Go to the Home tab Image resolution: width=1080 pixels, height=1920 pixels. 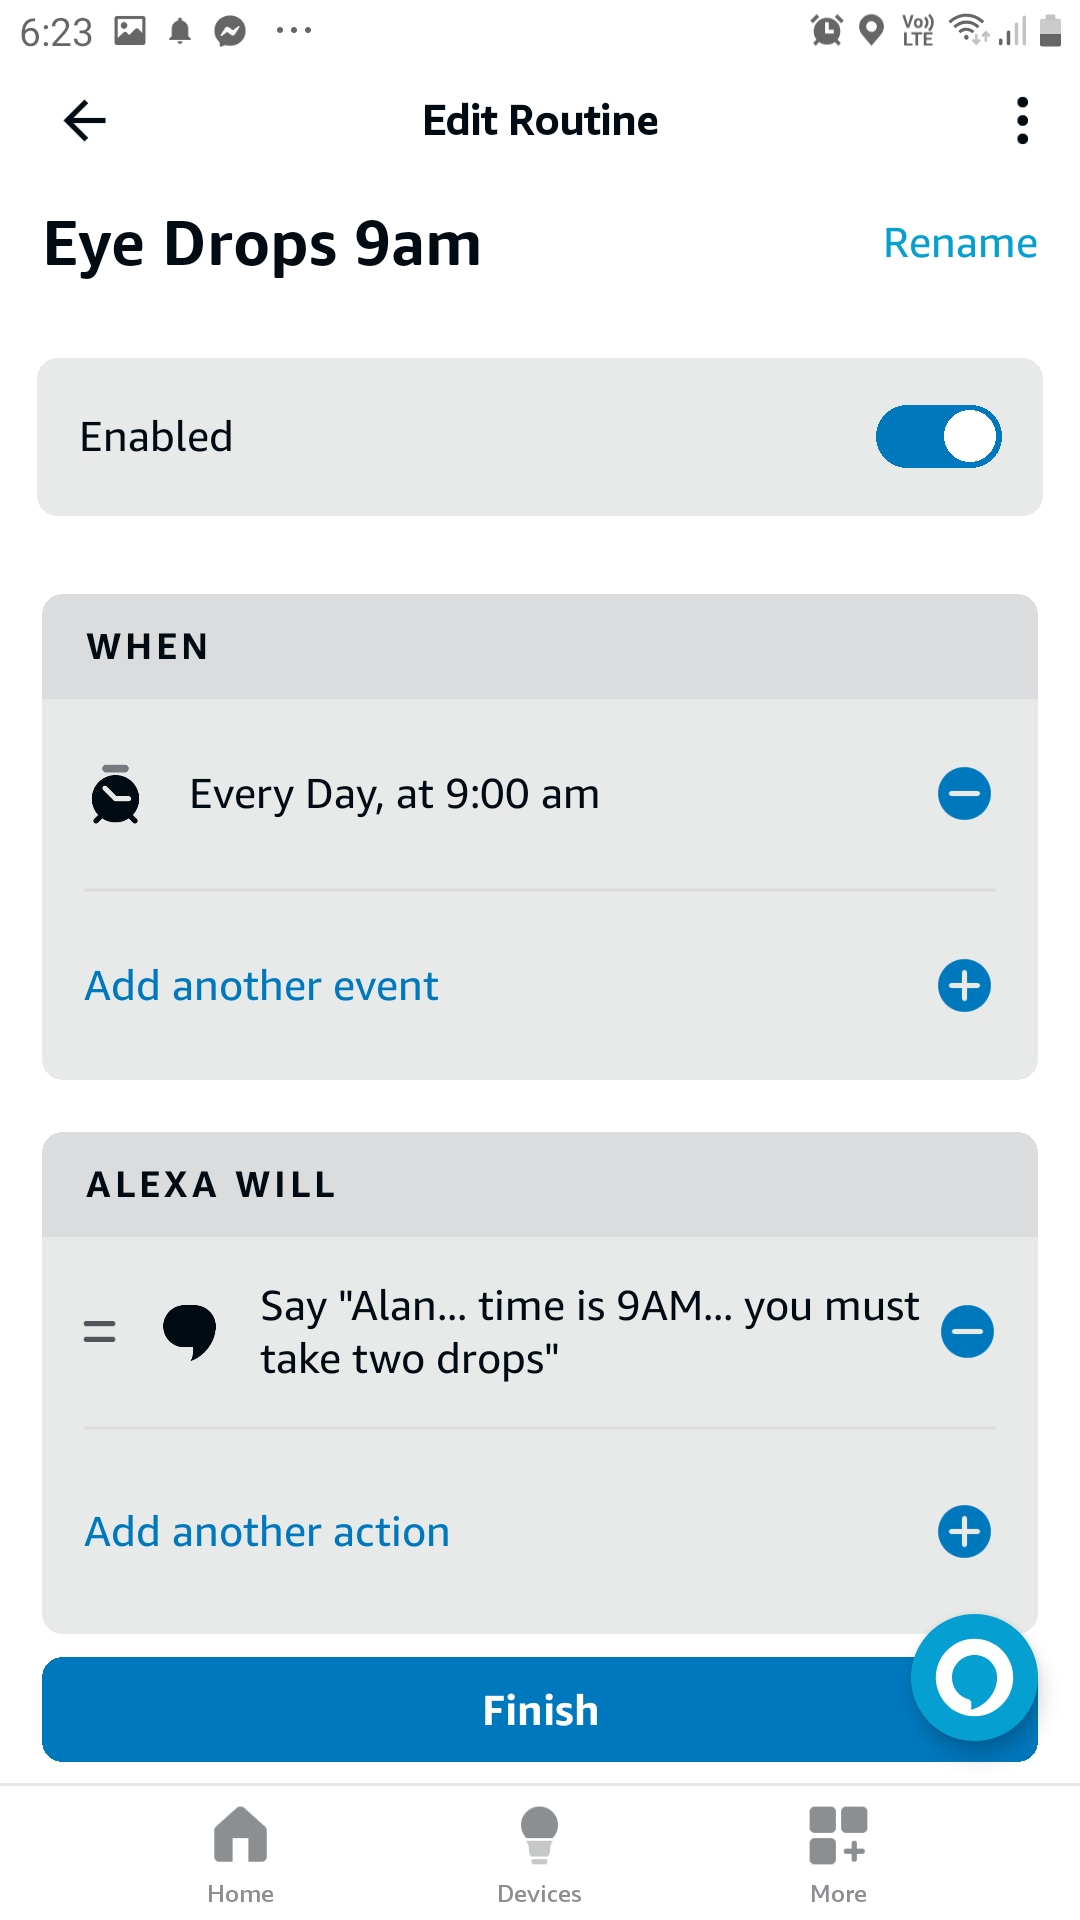(x=240, y=1853)
